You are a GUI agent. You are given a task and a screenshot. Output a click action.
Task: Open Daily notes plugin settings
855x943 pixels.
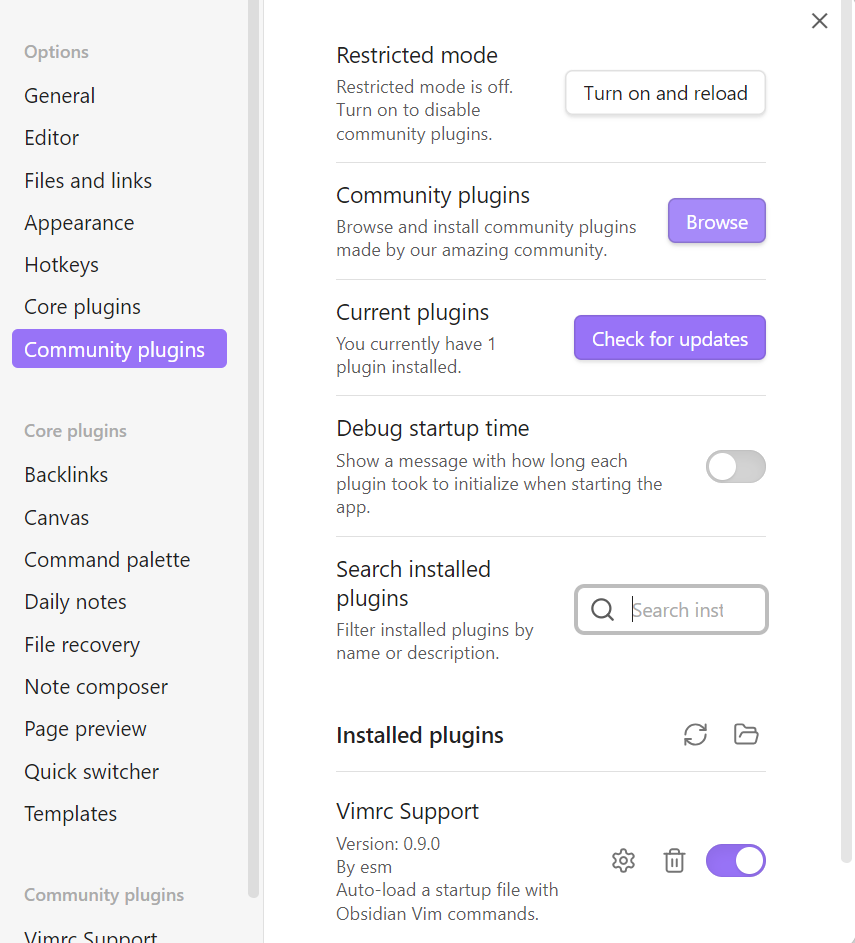coord(76,602)
